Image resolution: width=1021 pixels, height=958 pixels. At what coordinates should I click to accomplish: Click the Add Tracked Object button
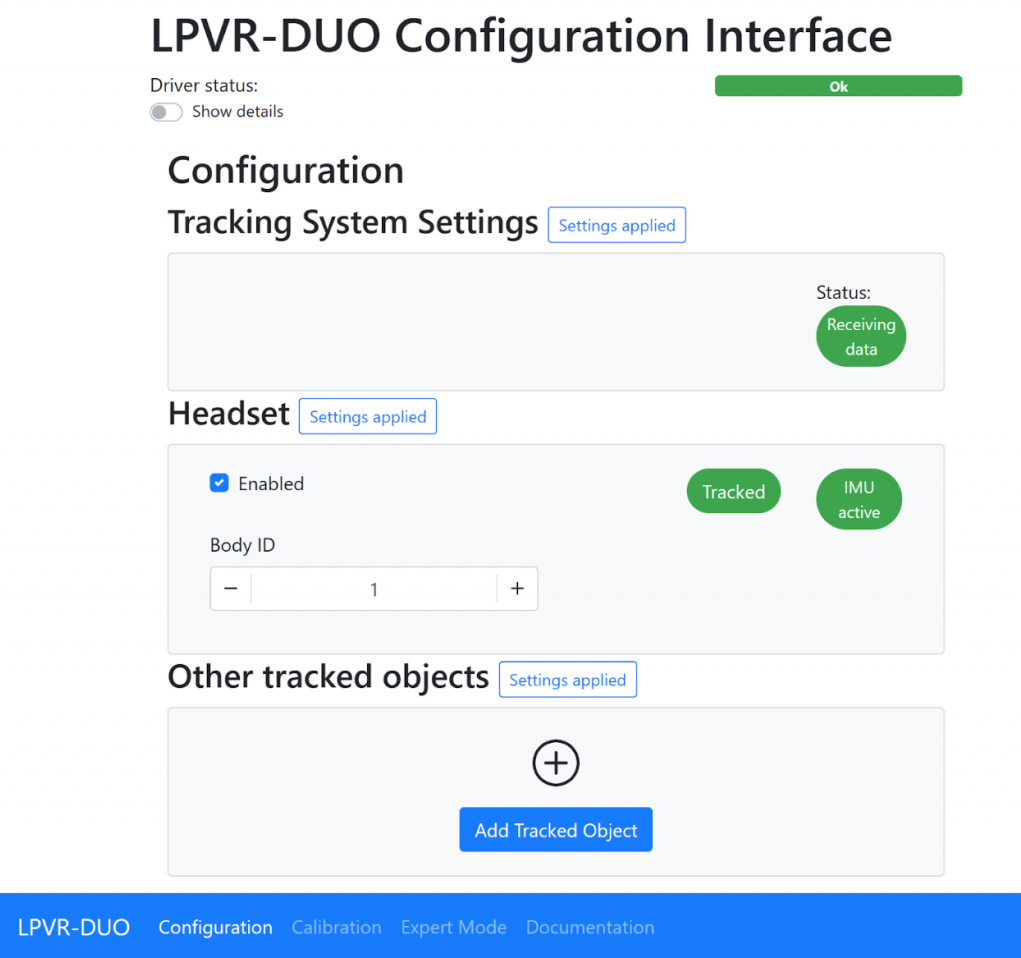tap(555, 830)
